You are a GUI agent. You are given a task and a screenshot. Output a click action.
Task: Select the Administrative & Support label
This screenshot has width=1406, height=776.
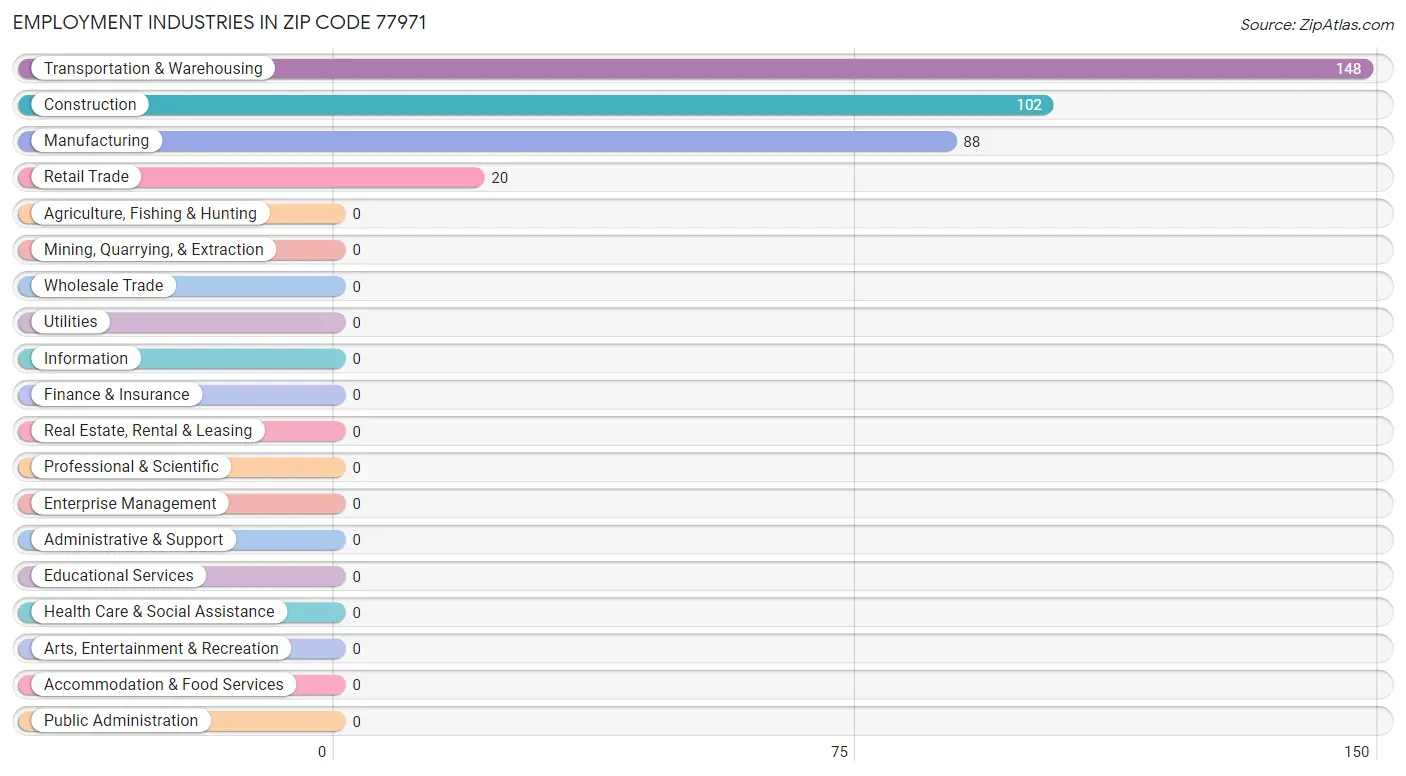133,540
